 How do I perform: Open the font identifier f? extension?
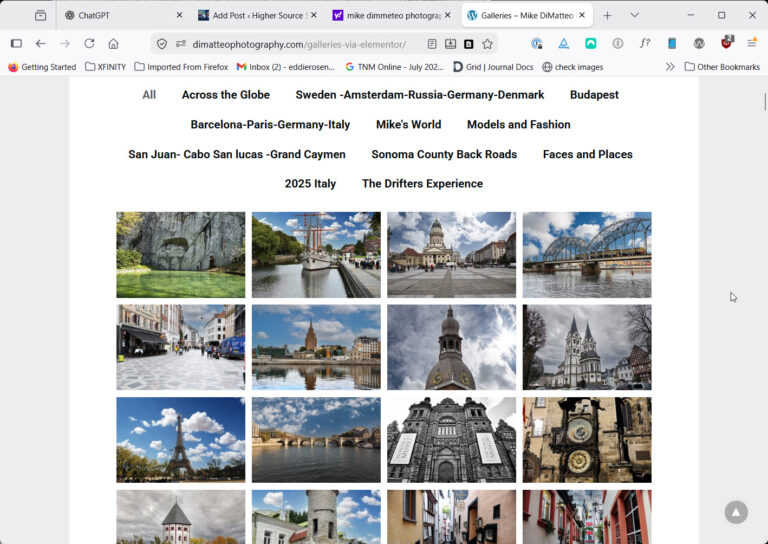[645, 44]
